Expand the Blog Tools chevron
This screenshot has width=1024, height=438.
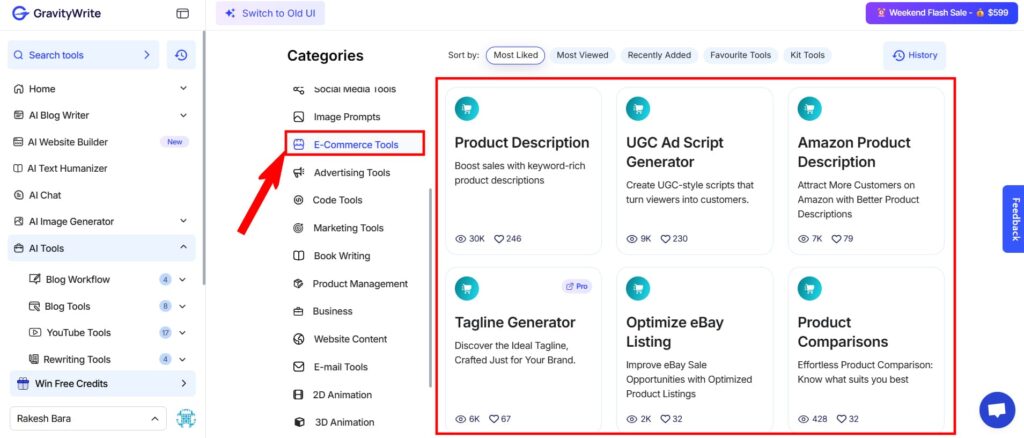(182, 306)
